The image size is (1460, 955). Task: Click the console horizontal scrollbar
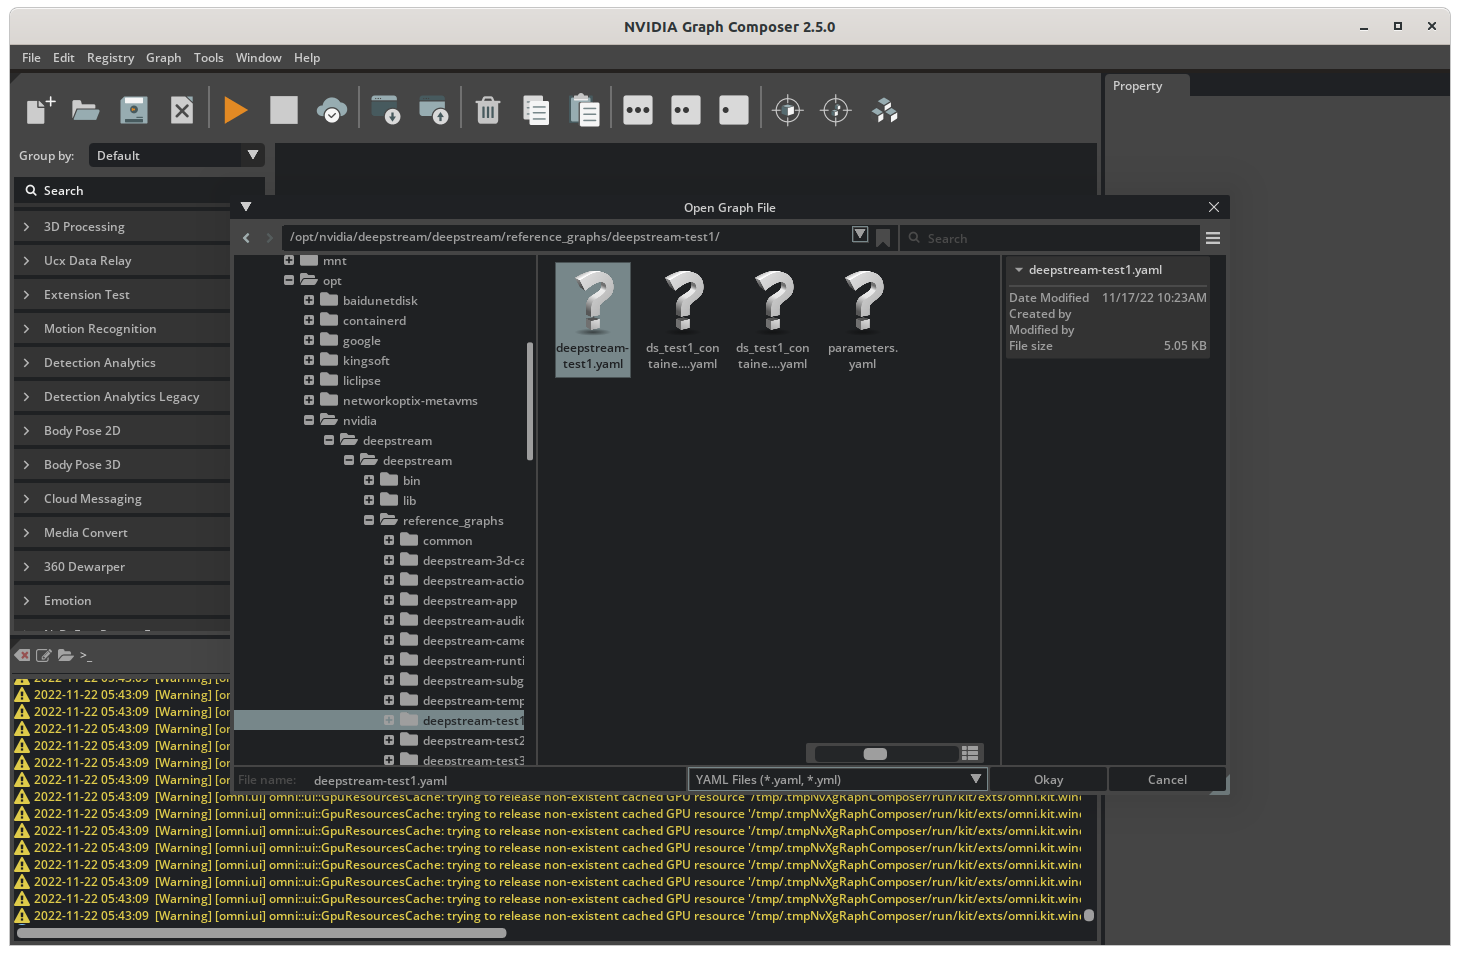262,933
